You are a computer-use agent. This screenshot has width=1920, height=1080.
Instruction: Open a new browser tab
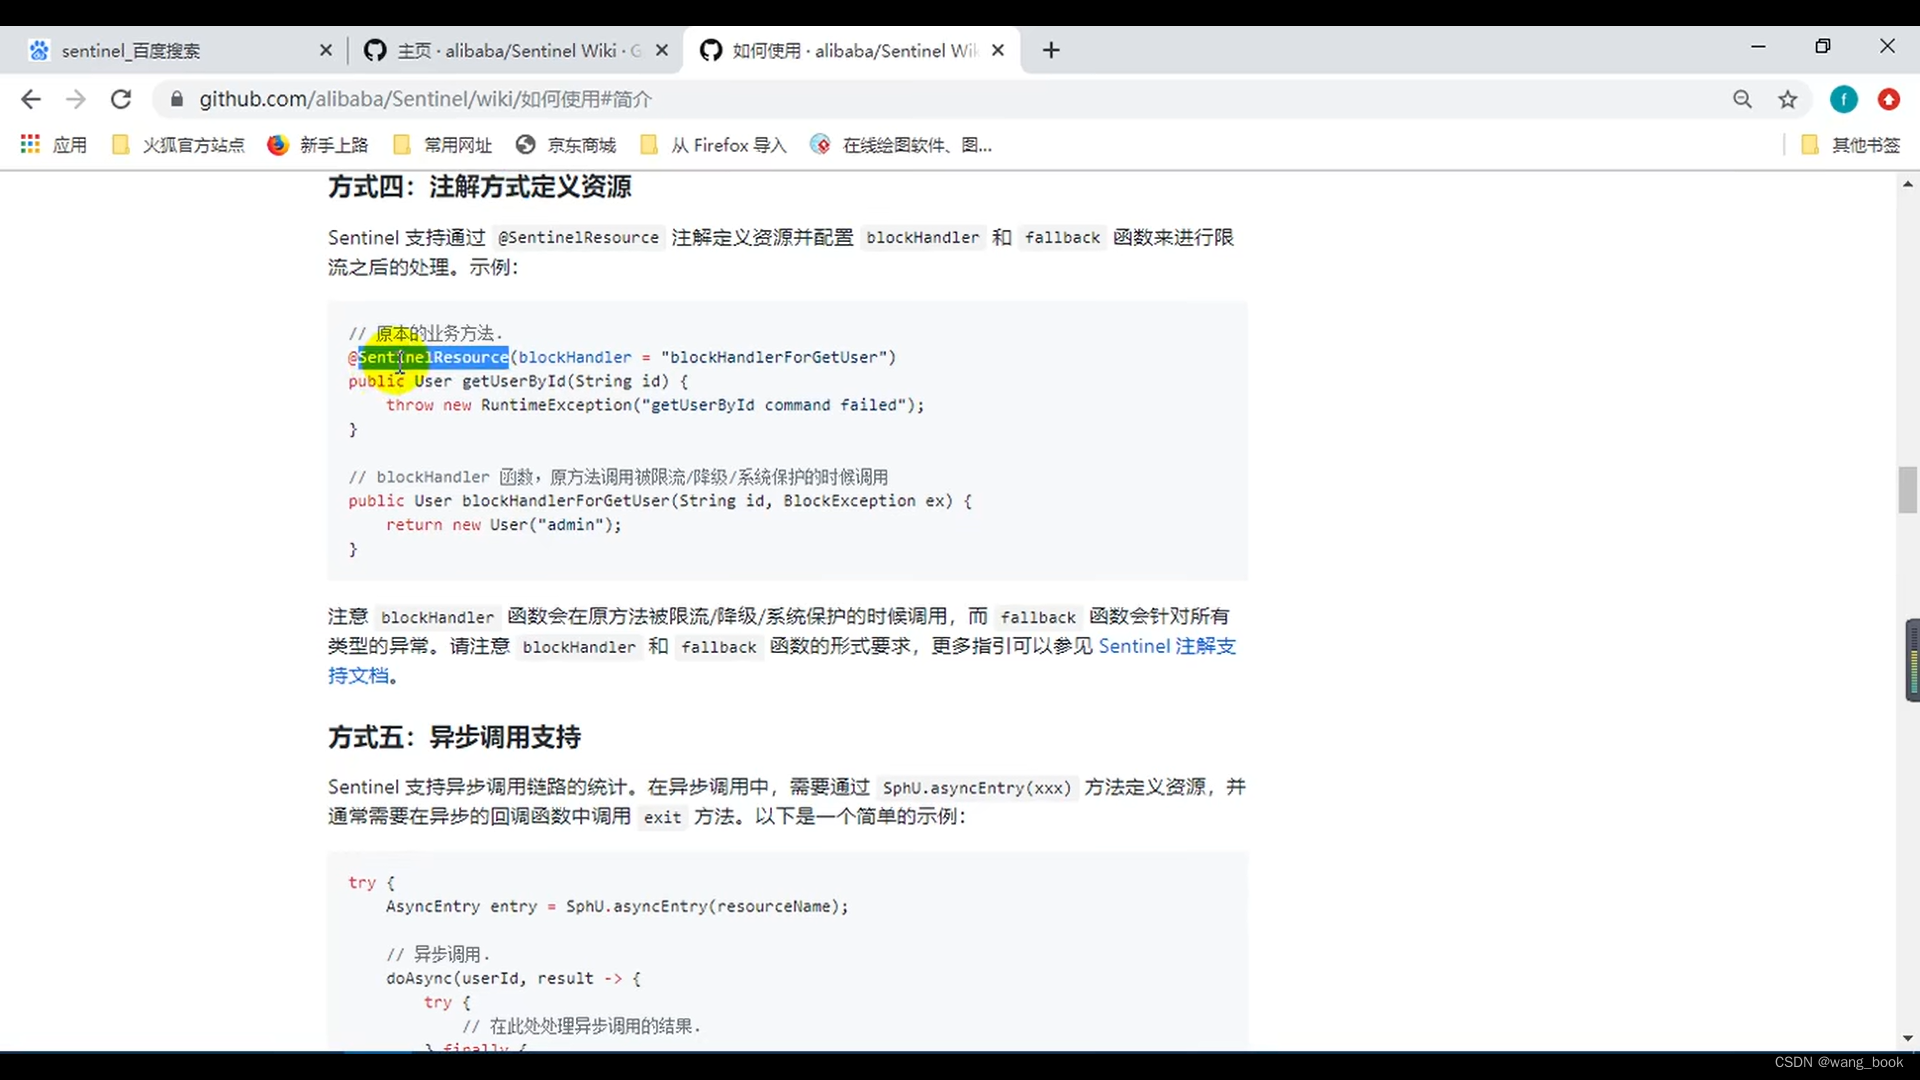click(x=1051, y=50)
